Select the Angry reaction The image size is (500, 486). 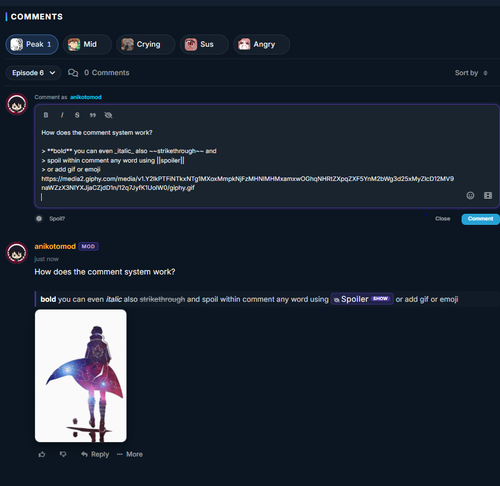coord(261,44)
